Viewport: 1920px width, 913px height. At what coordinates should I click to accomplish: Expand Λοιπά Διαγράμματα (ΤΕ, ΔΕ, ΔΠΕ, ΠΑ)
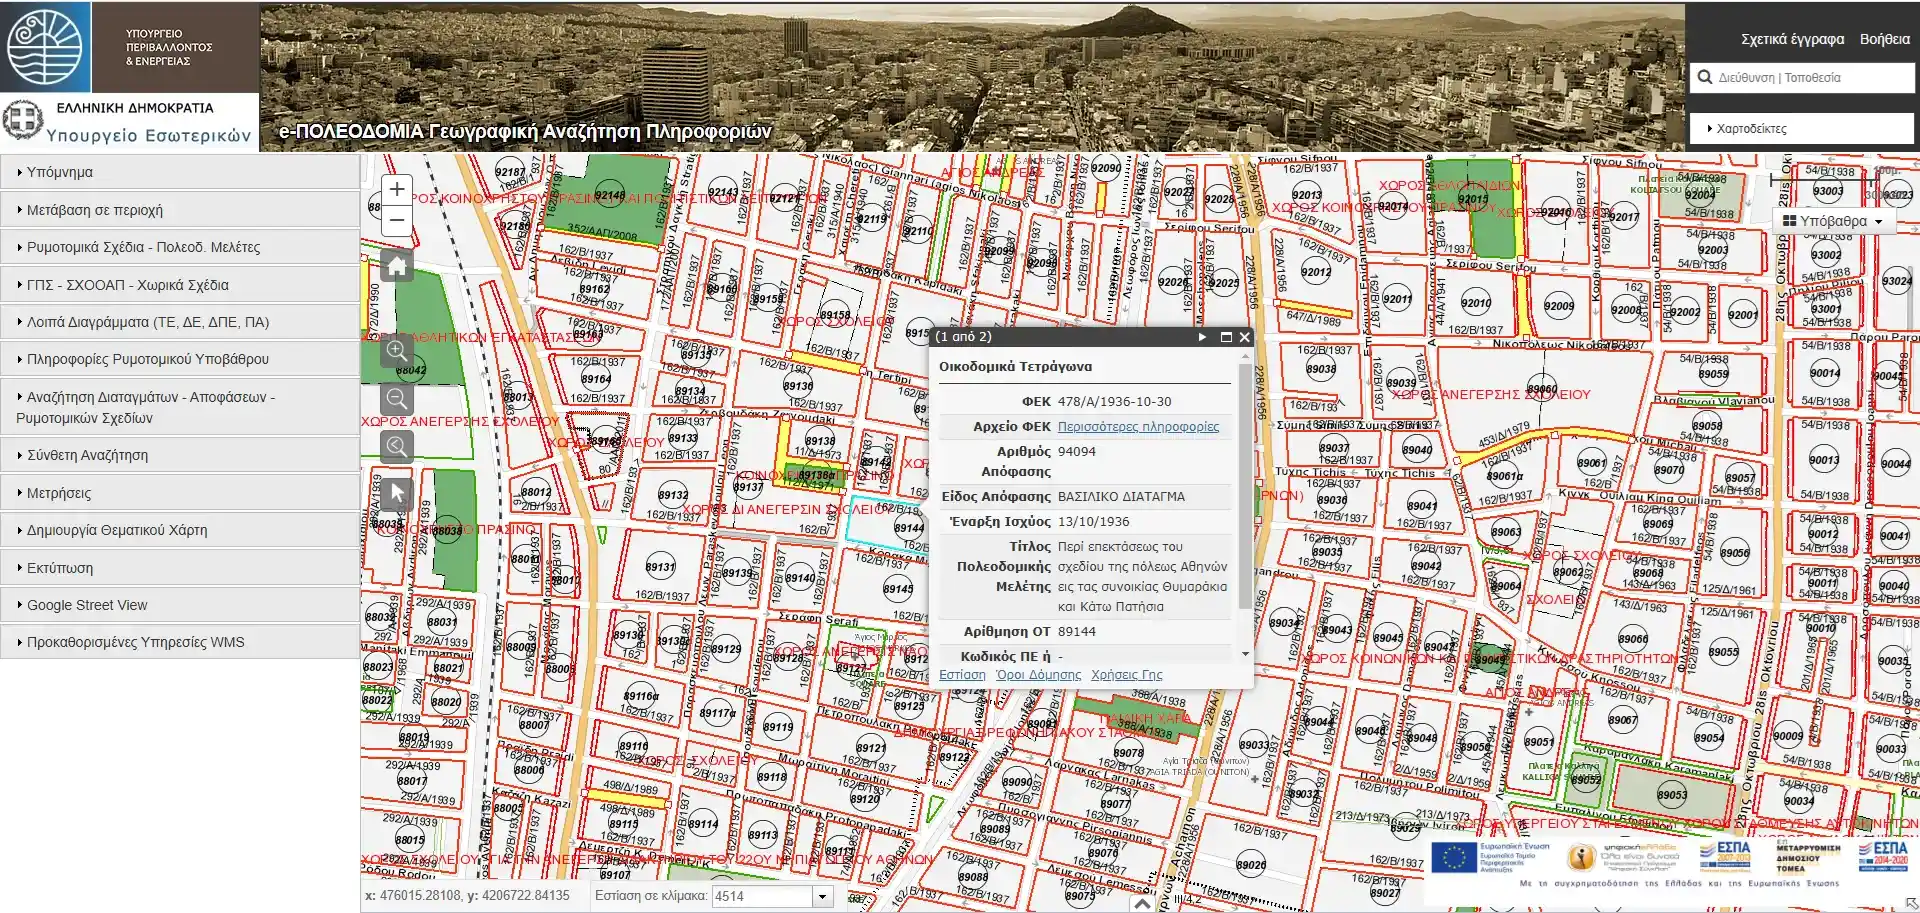(180, 322)
